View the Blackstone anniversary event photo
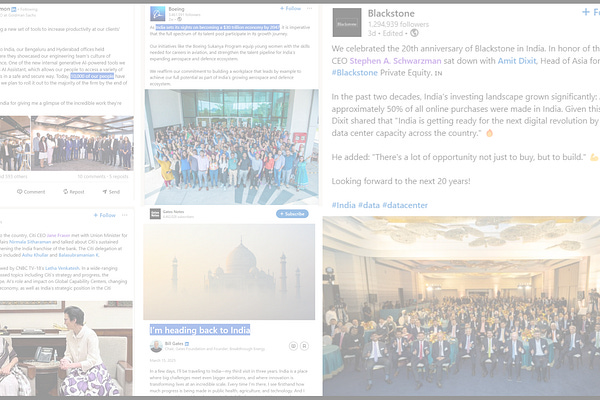600x400 pixels. coord(461,306)
